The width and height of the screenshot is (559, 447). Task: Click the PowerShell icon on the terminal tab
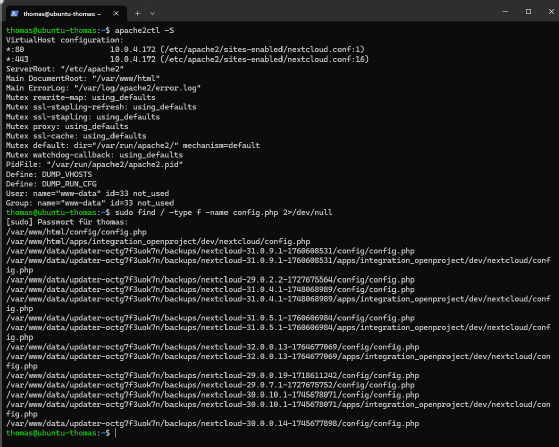click(x=14, y=14)
